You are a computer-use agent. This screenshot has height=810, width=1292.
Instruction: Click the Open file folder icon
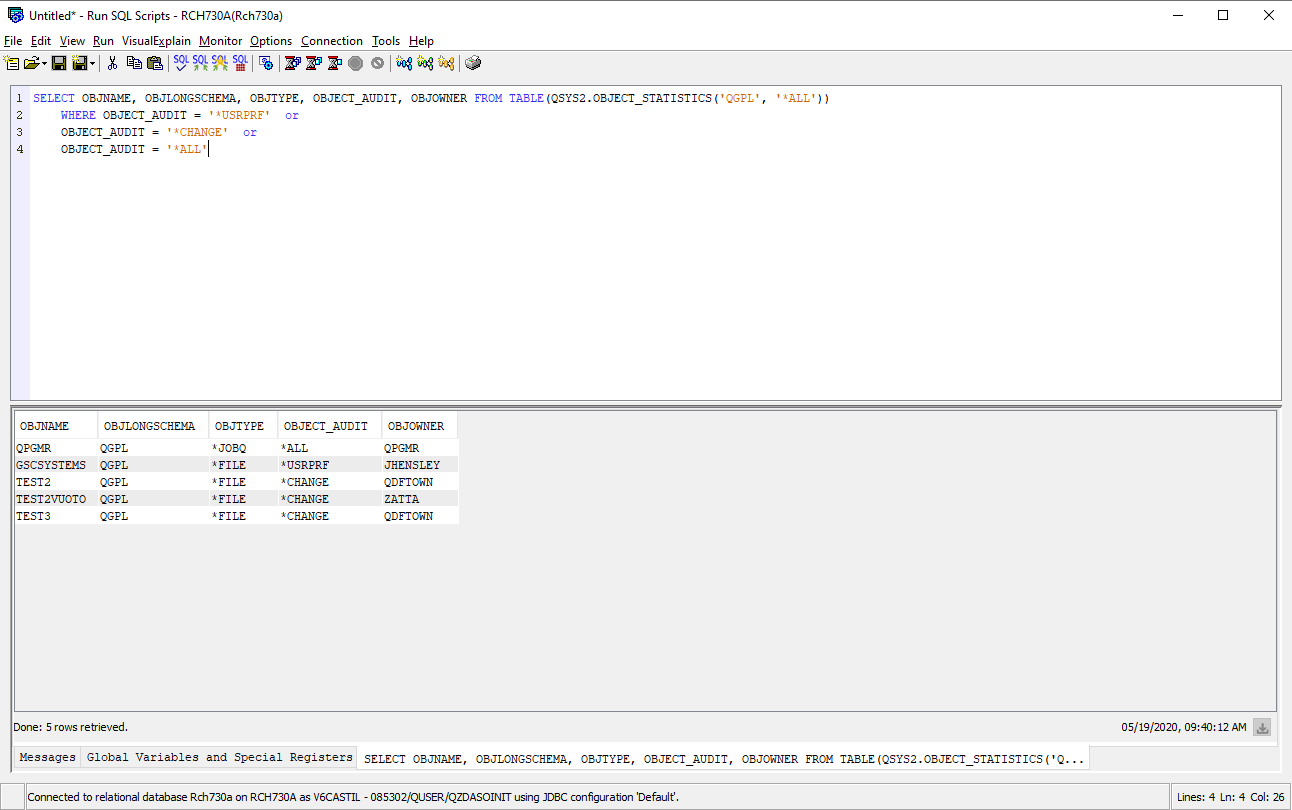(x=31, y=63)
